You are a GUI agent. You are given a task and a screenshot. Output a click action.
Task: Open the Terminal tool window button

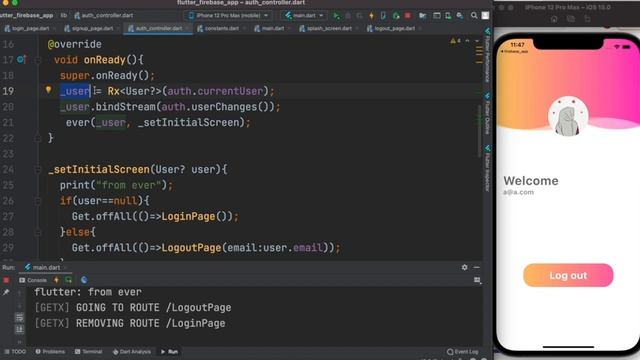pos(89,351)
